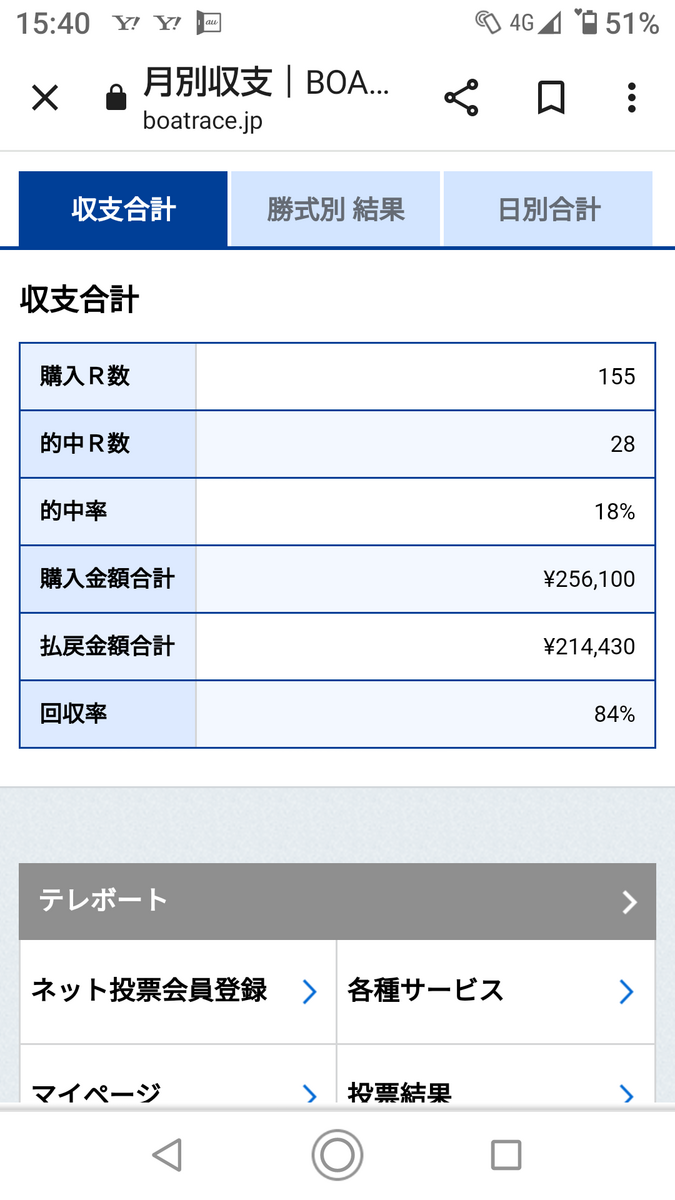
Task: Tap the Android home circle button
Action: tap(337, 1155)
